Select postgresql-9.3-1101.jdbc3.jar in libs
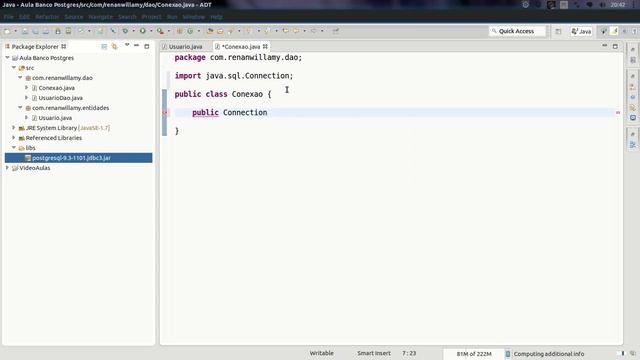Image resolution: width=640 pixels, height=360 pixels. tap(71, 158)
